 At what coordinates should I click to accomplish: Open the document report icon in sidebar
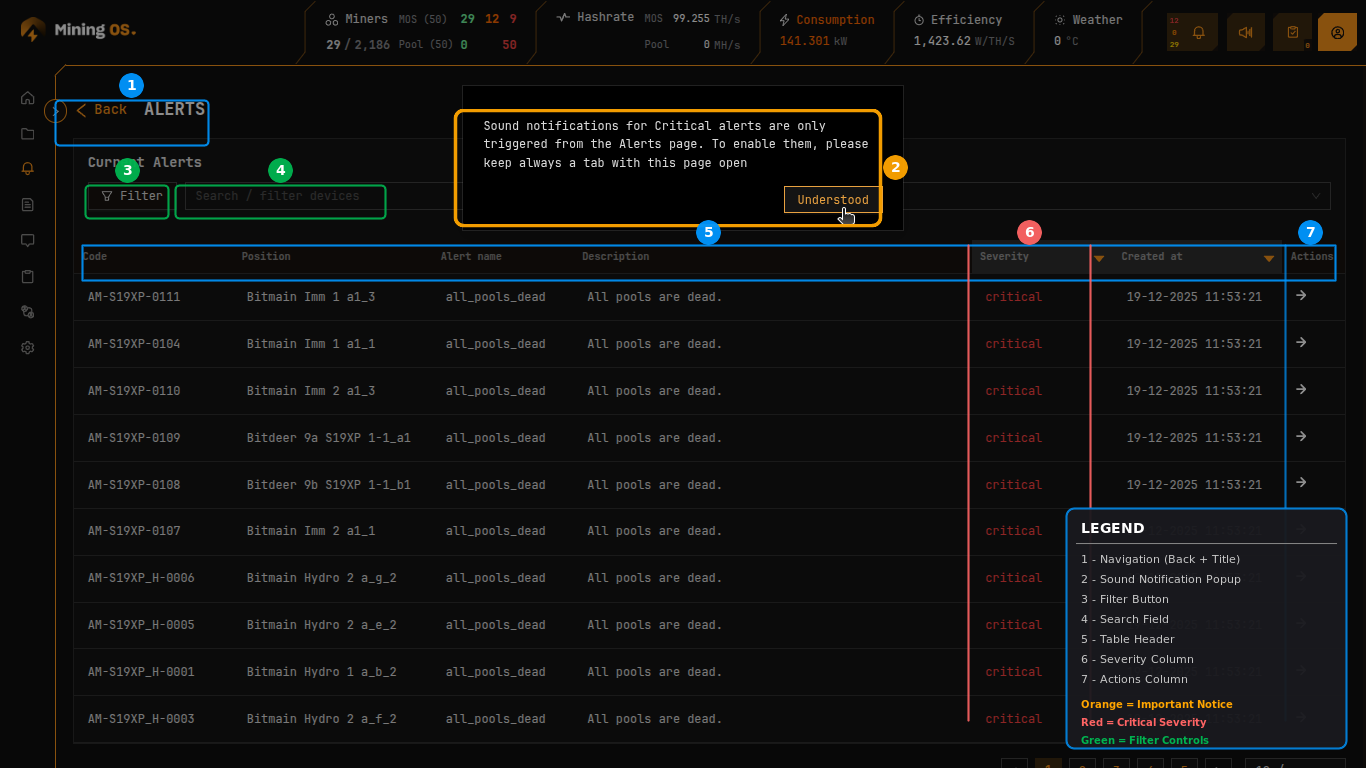point(28,205)
